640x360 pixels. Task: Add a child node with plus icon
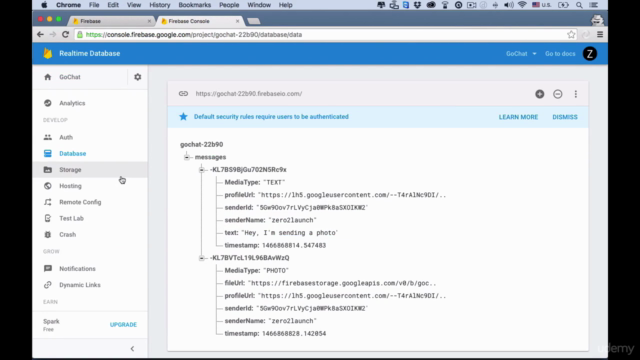point(540,94)
